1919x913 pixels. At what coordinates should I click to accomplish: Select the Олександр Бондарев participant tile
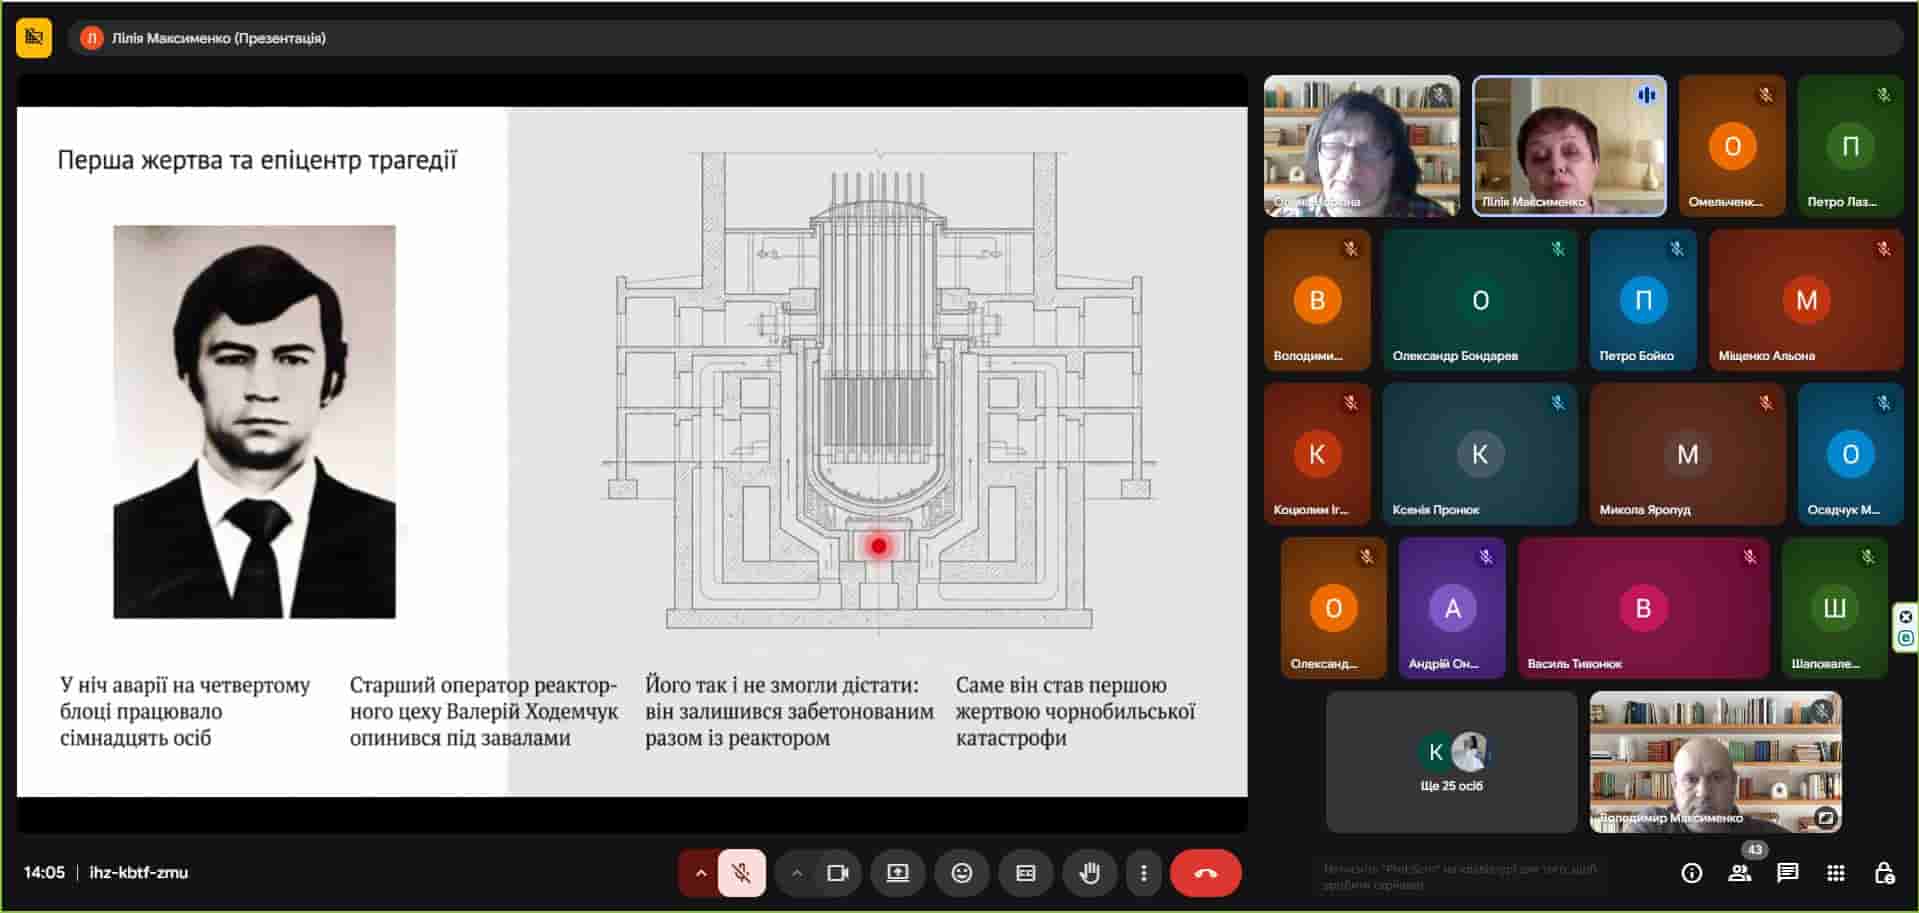tap(1479, 300)
